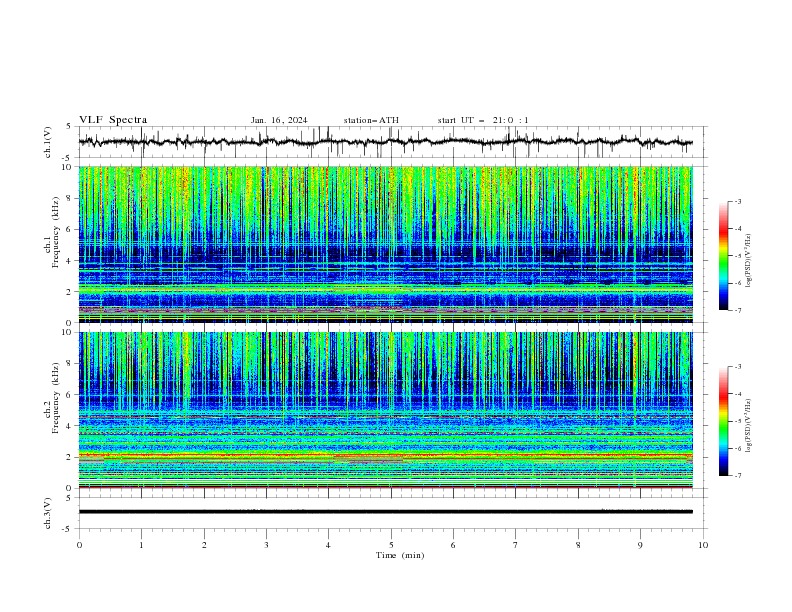Click the 'ch.1(V)' waveform axis label
This screenshot has width=792, height=612.
pyautogui.click(x=48, y=142)
